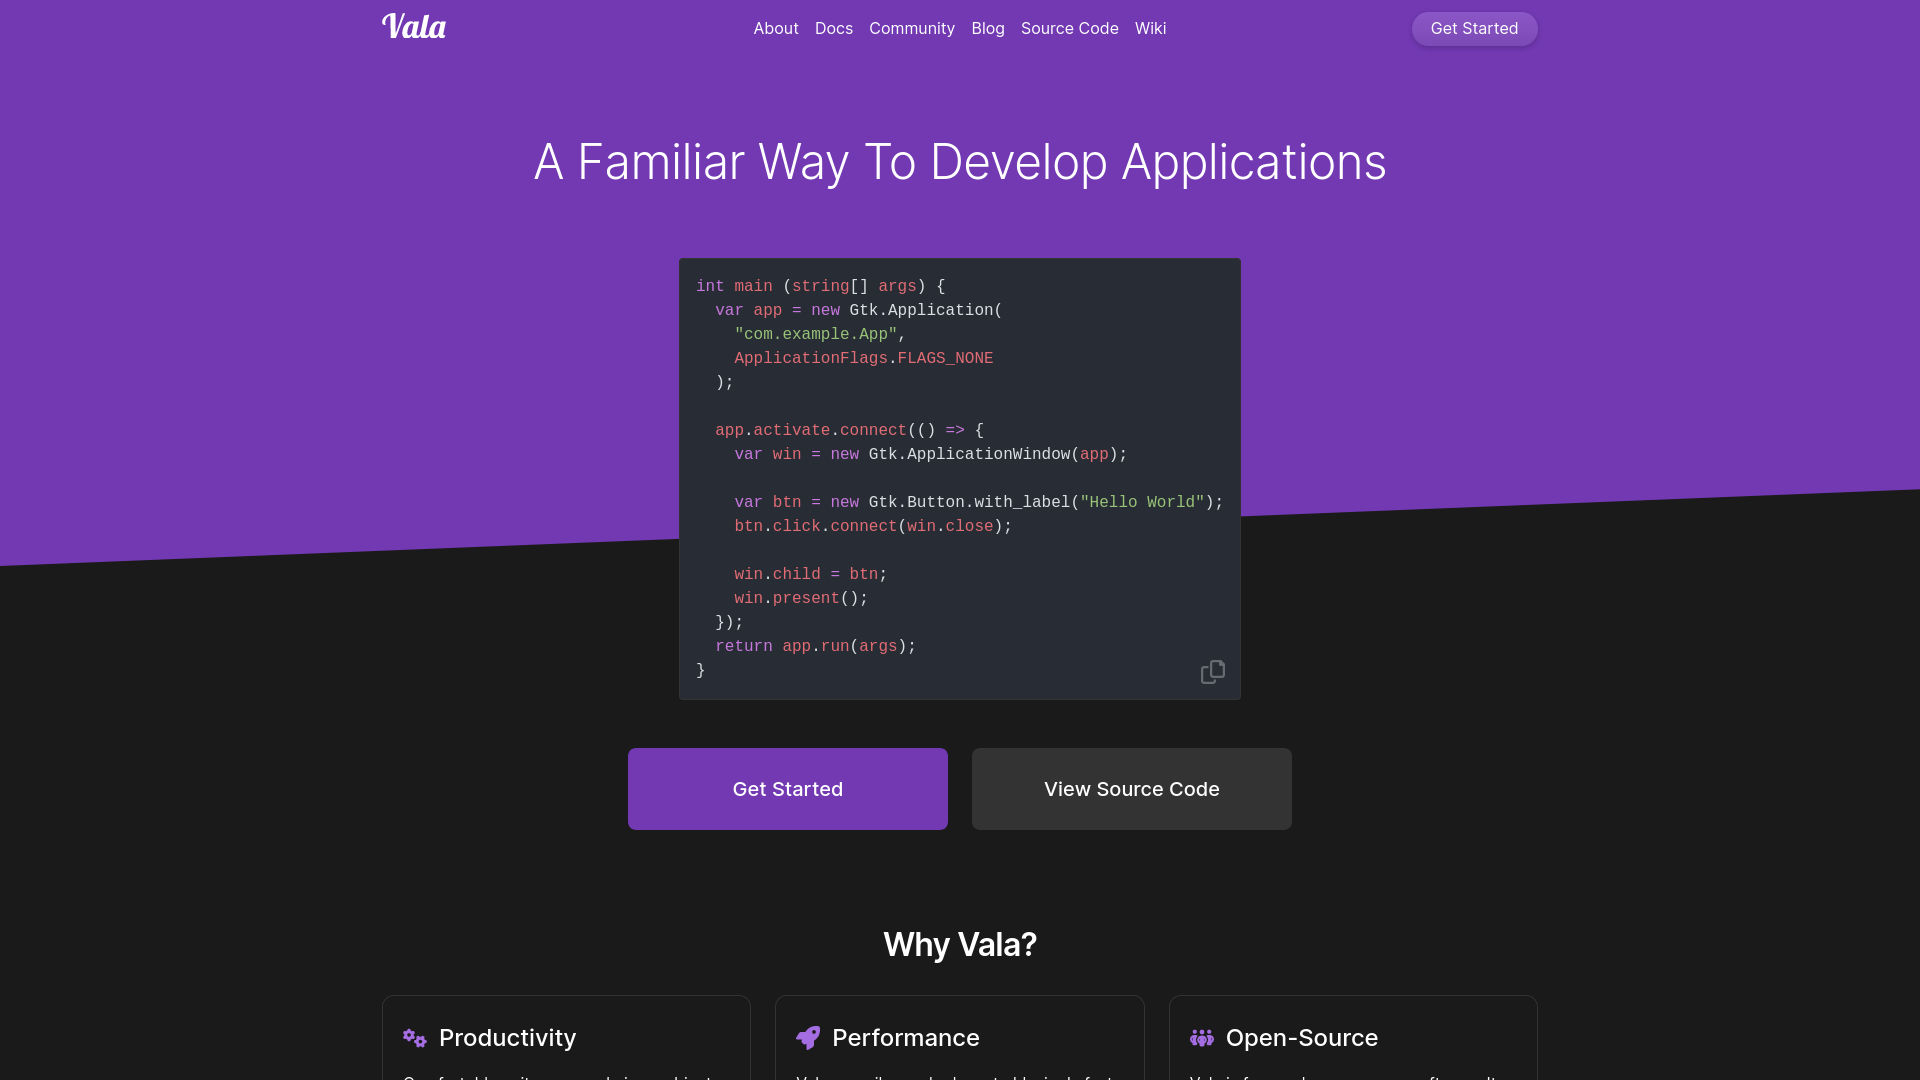
Task: Click the Why Vala? heading
Action: [960, 945]
